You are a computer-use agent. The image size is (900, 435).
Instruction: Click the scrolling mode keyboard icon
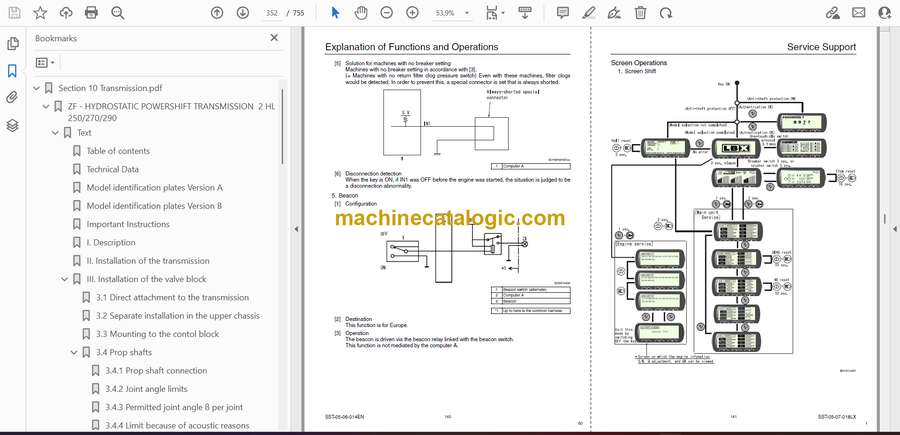click(525, 13)
